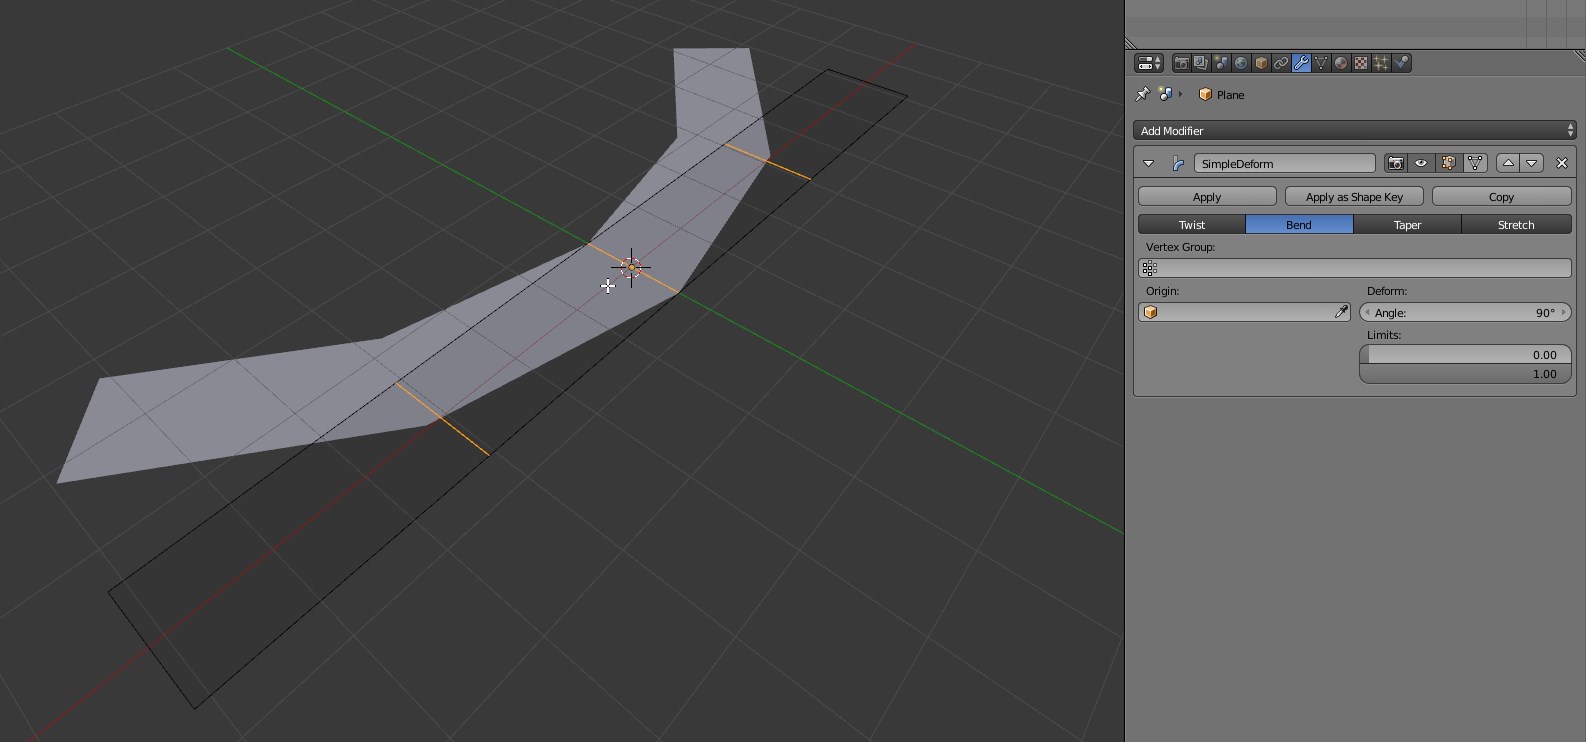Screen dimensions: 1586x742
Task: Open the World properties tab
Action: point(1241,63)
